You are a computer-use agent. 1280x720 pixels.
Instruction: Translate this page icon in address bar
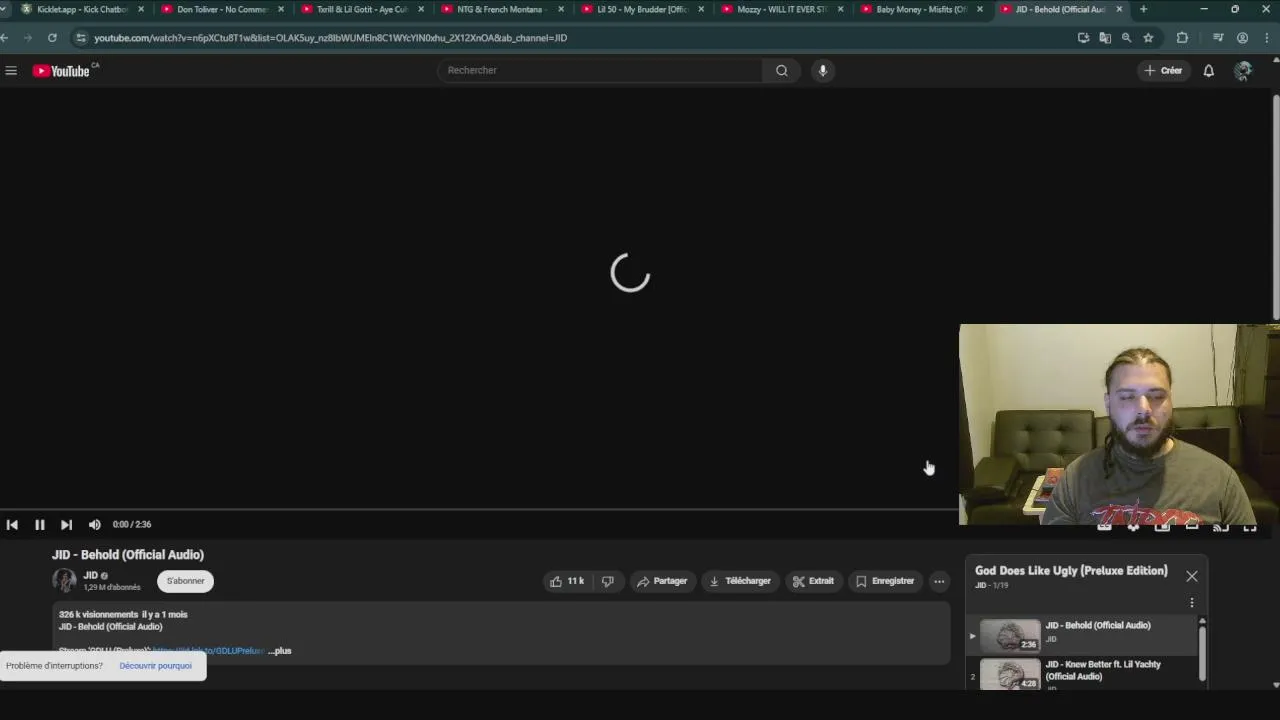(x=1105, y=38)
